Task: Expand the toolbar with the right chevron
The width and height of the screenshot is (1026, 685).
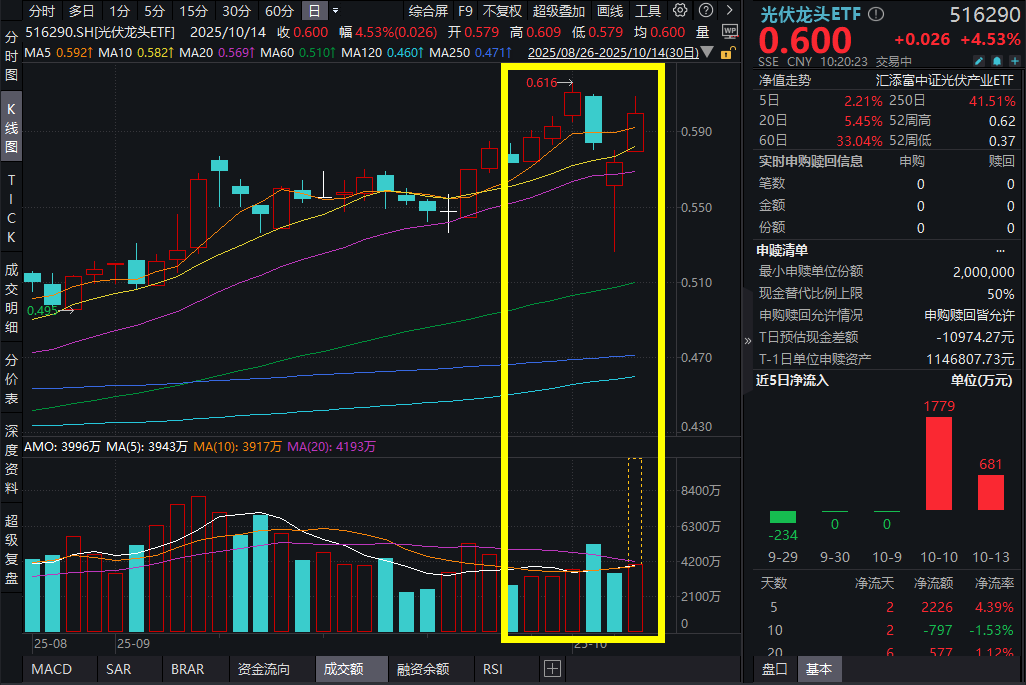Action: tap(730, 11)
